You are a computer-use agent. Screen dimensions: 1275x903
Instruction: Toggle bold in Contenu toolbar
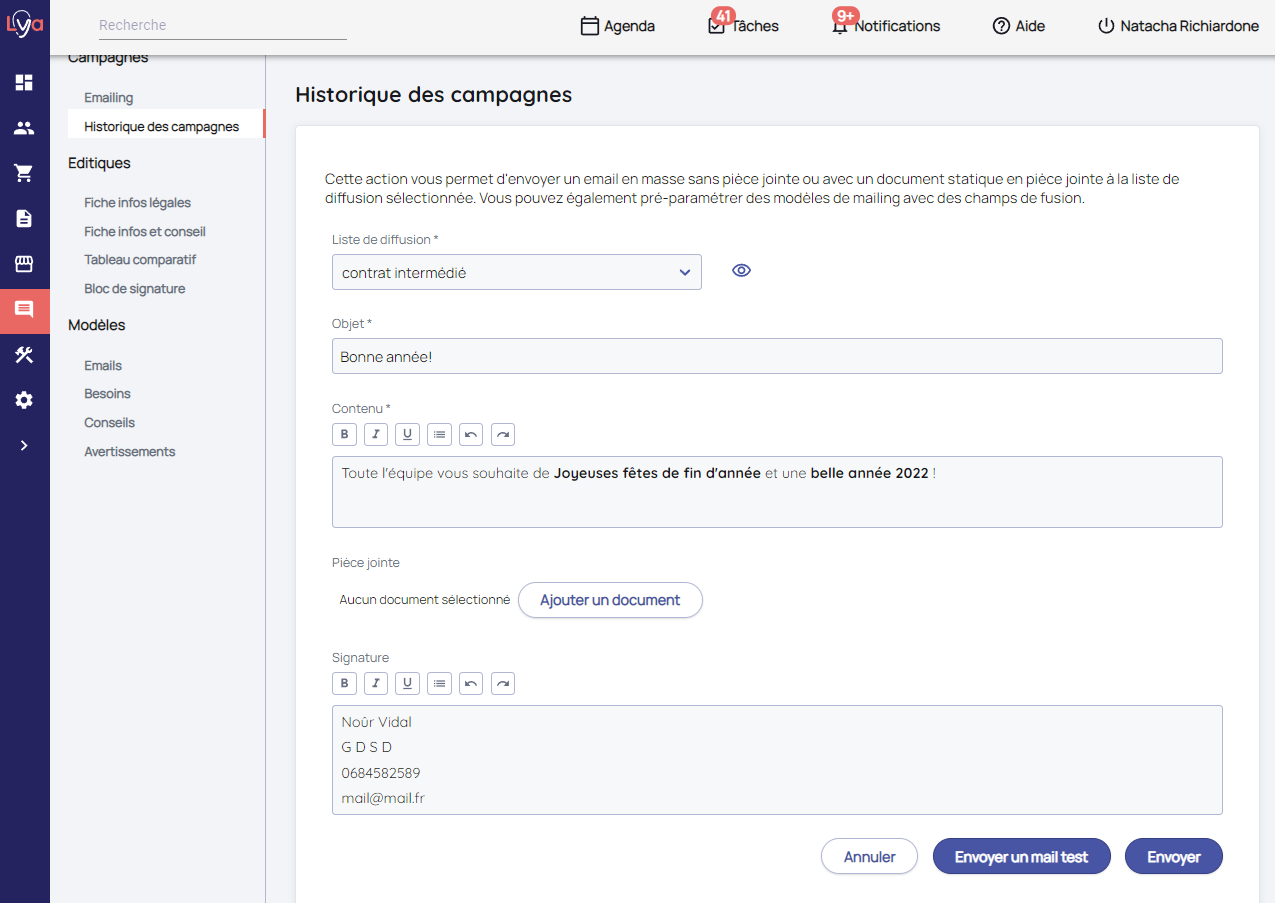(x=344, y=434)
